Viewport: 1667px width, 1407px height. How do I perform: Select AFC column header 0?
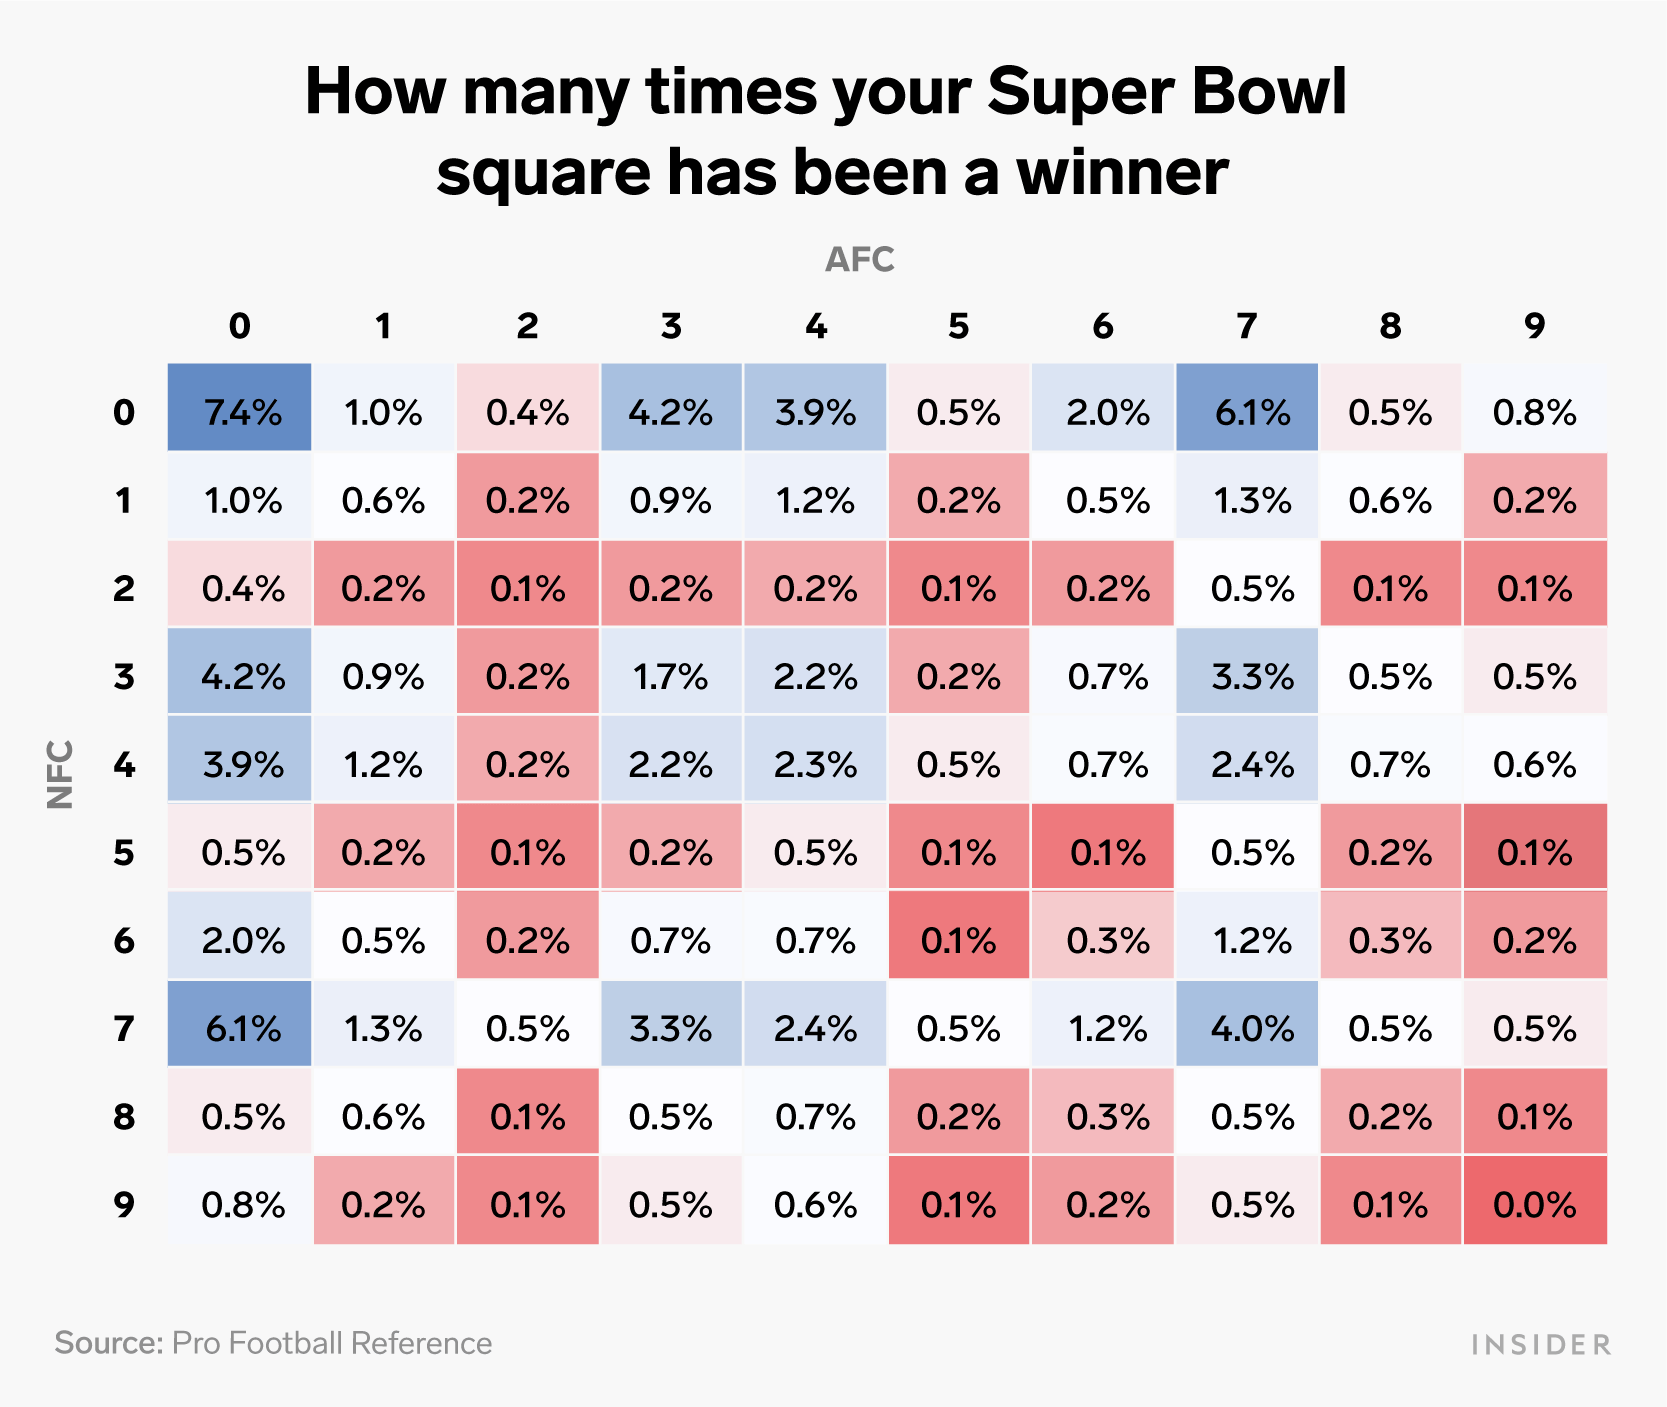pyautogui.click(x=240, y=325)
